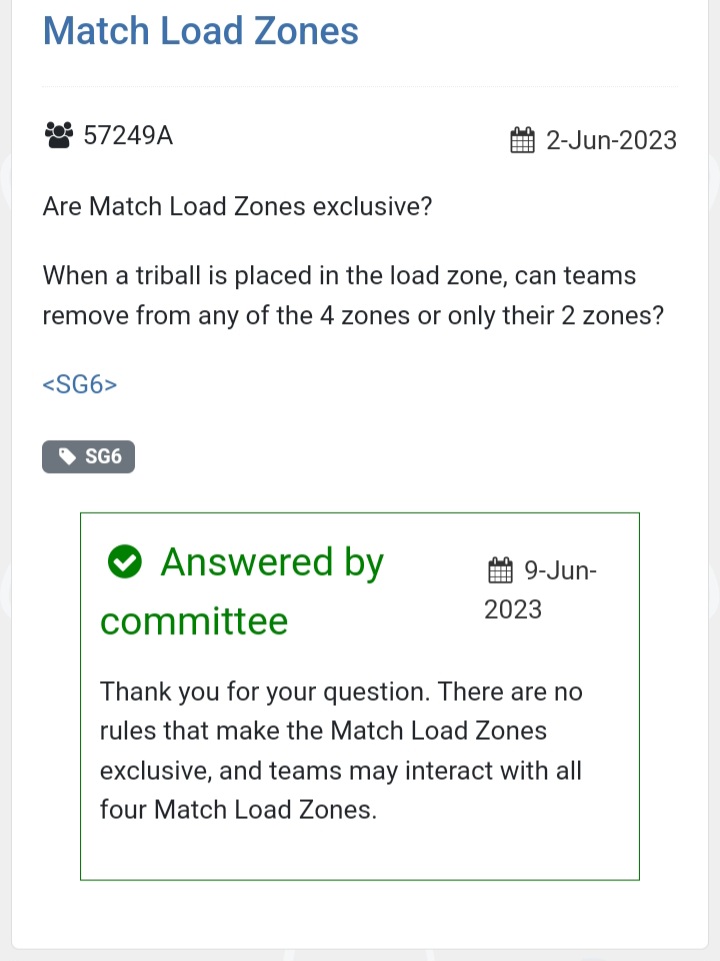720x961 pixels.
Task: Click the '9-Jun-' answer date text
Action: tap(561, 571)
